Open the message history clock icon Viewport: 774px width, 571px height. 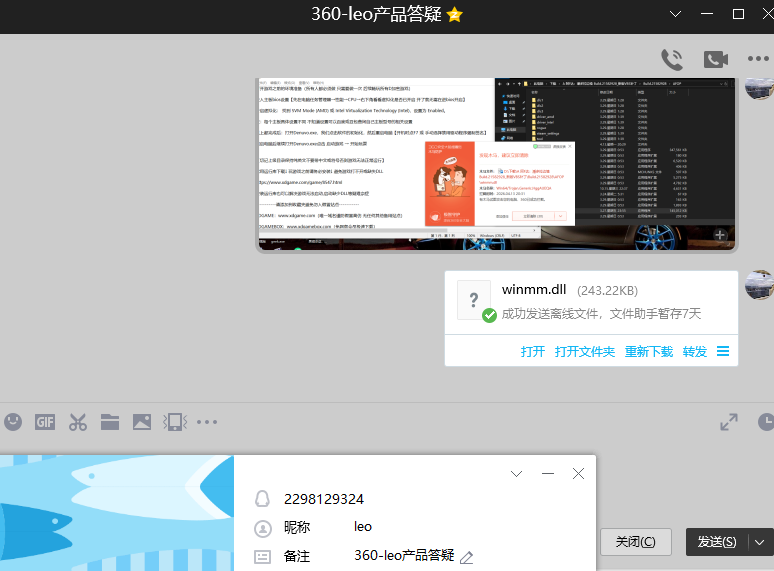(x=766, y=422)
